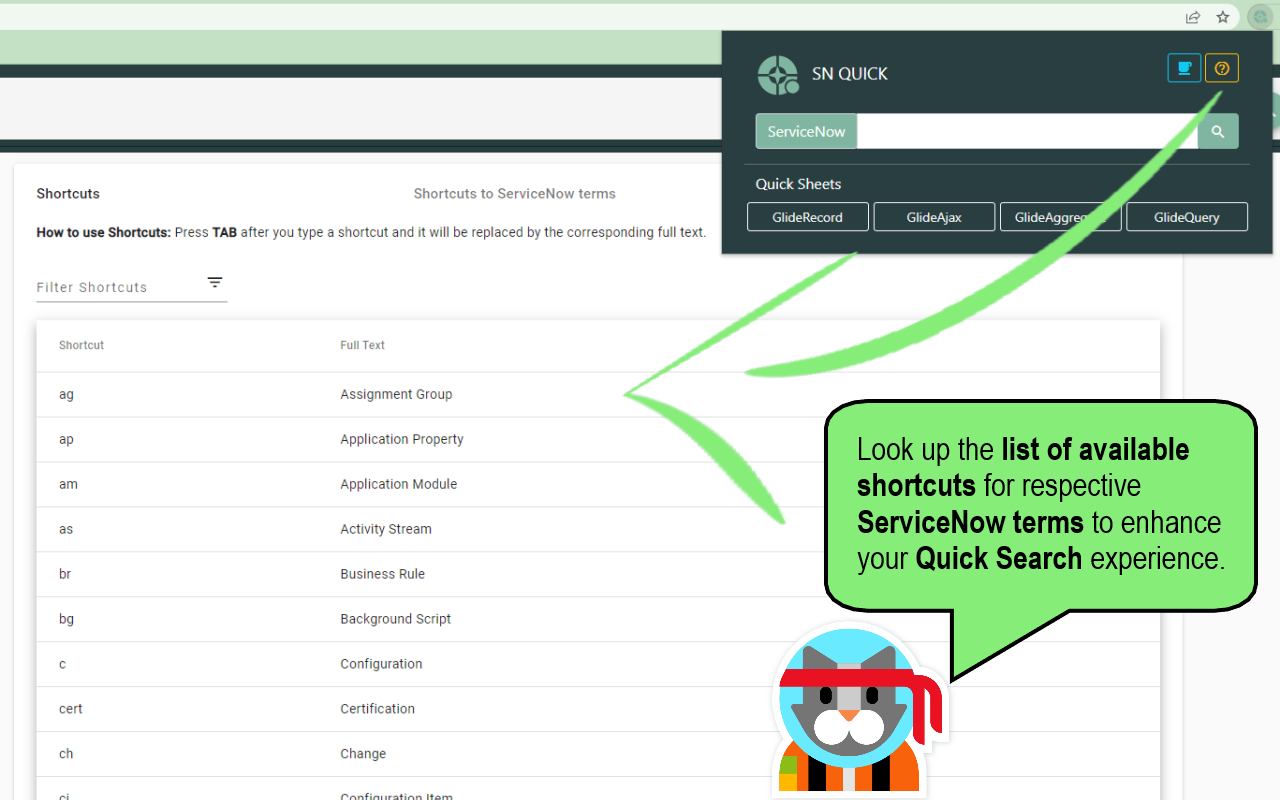Click the browser profile avatar icon

[x=1259, y=17]
